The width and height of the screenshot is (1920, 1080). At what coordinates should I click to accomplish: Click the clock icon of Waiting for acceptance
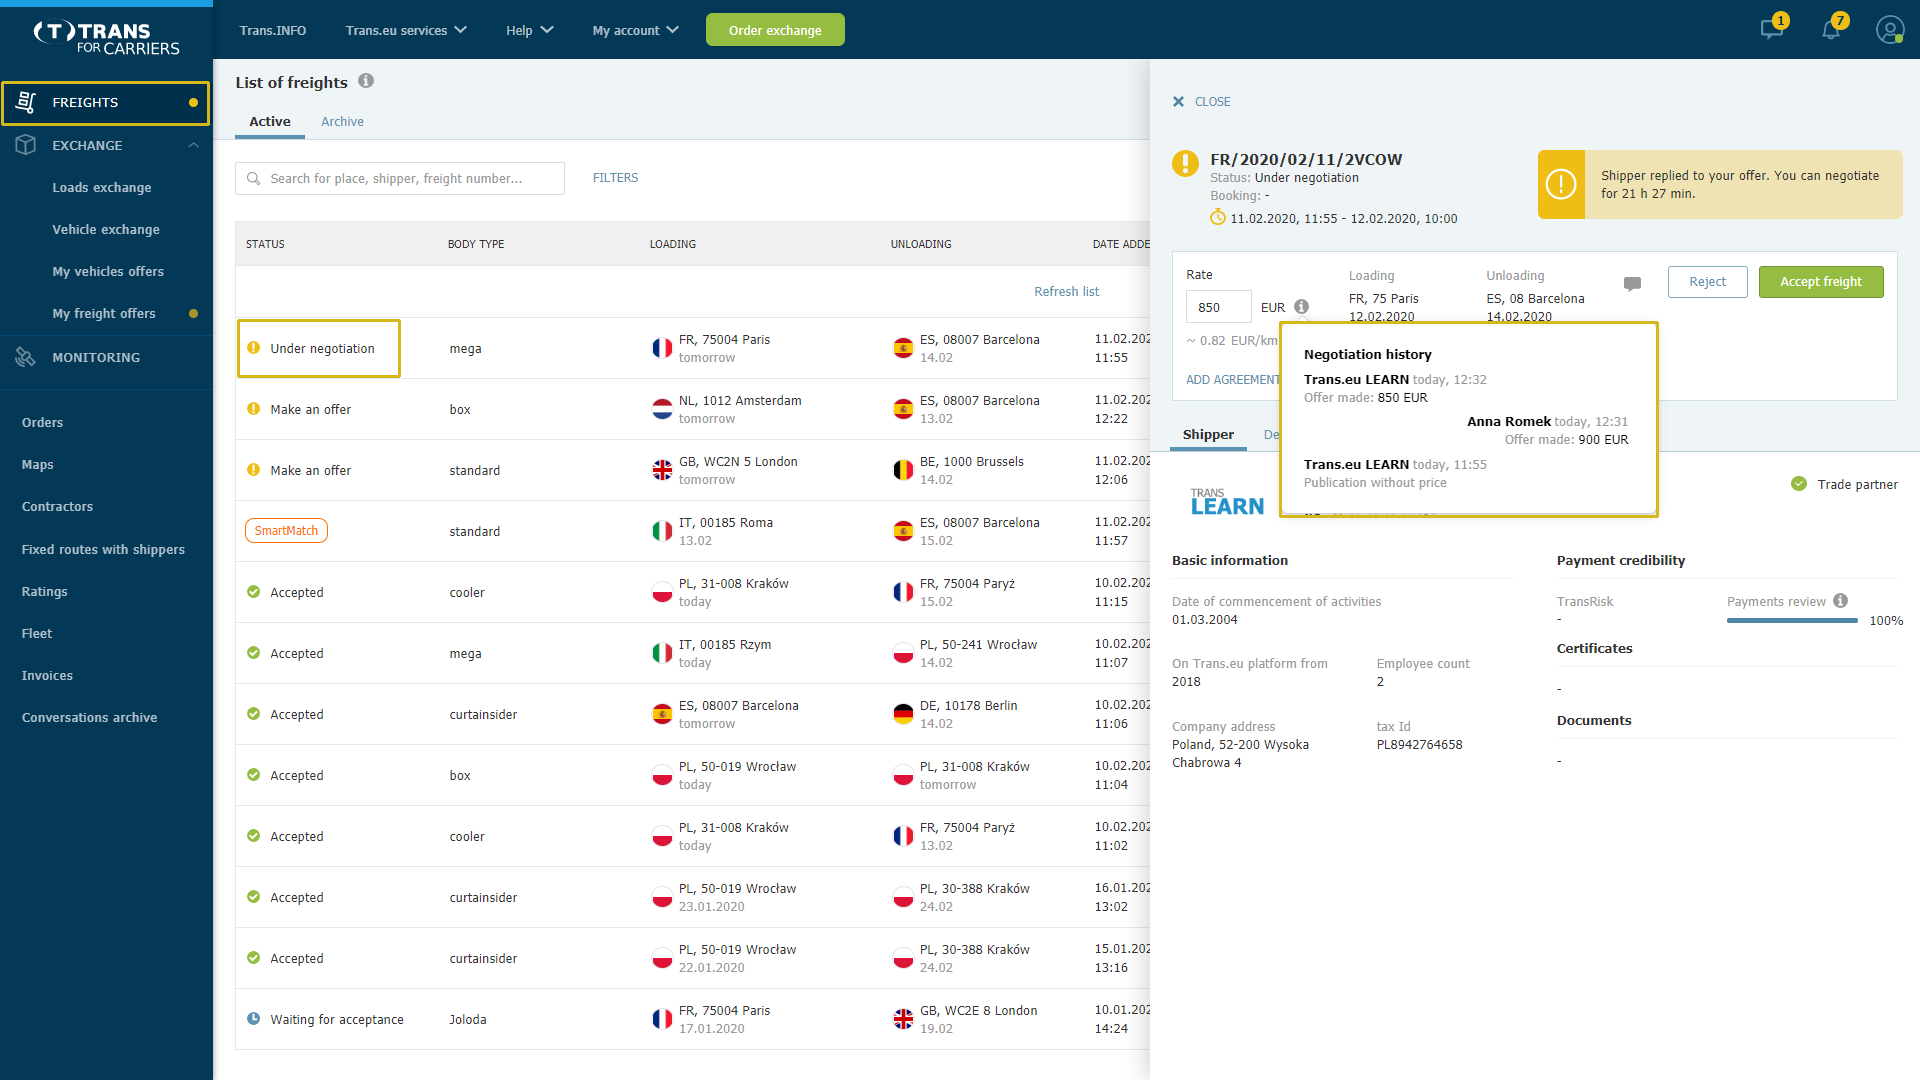[253, 1019]
